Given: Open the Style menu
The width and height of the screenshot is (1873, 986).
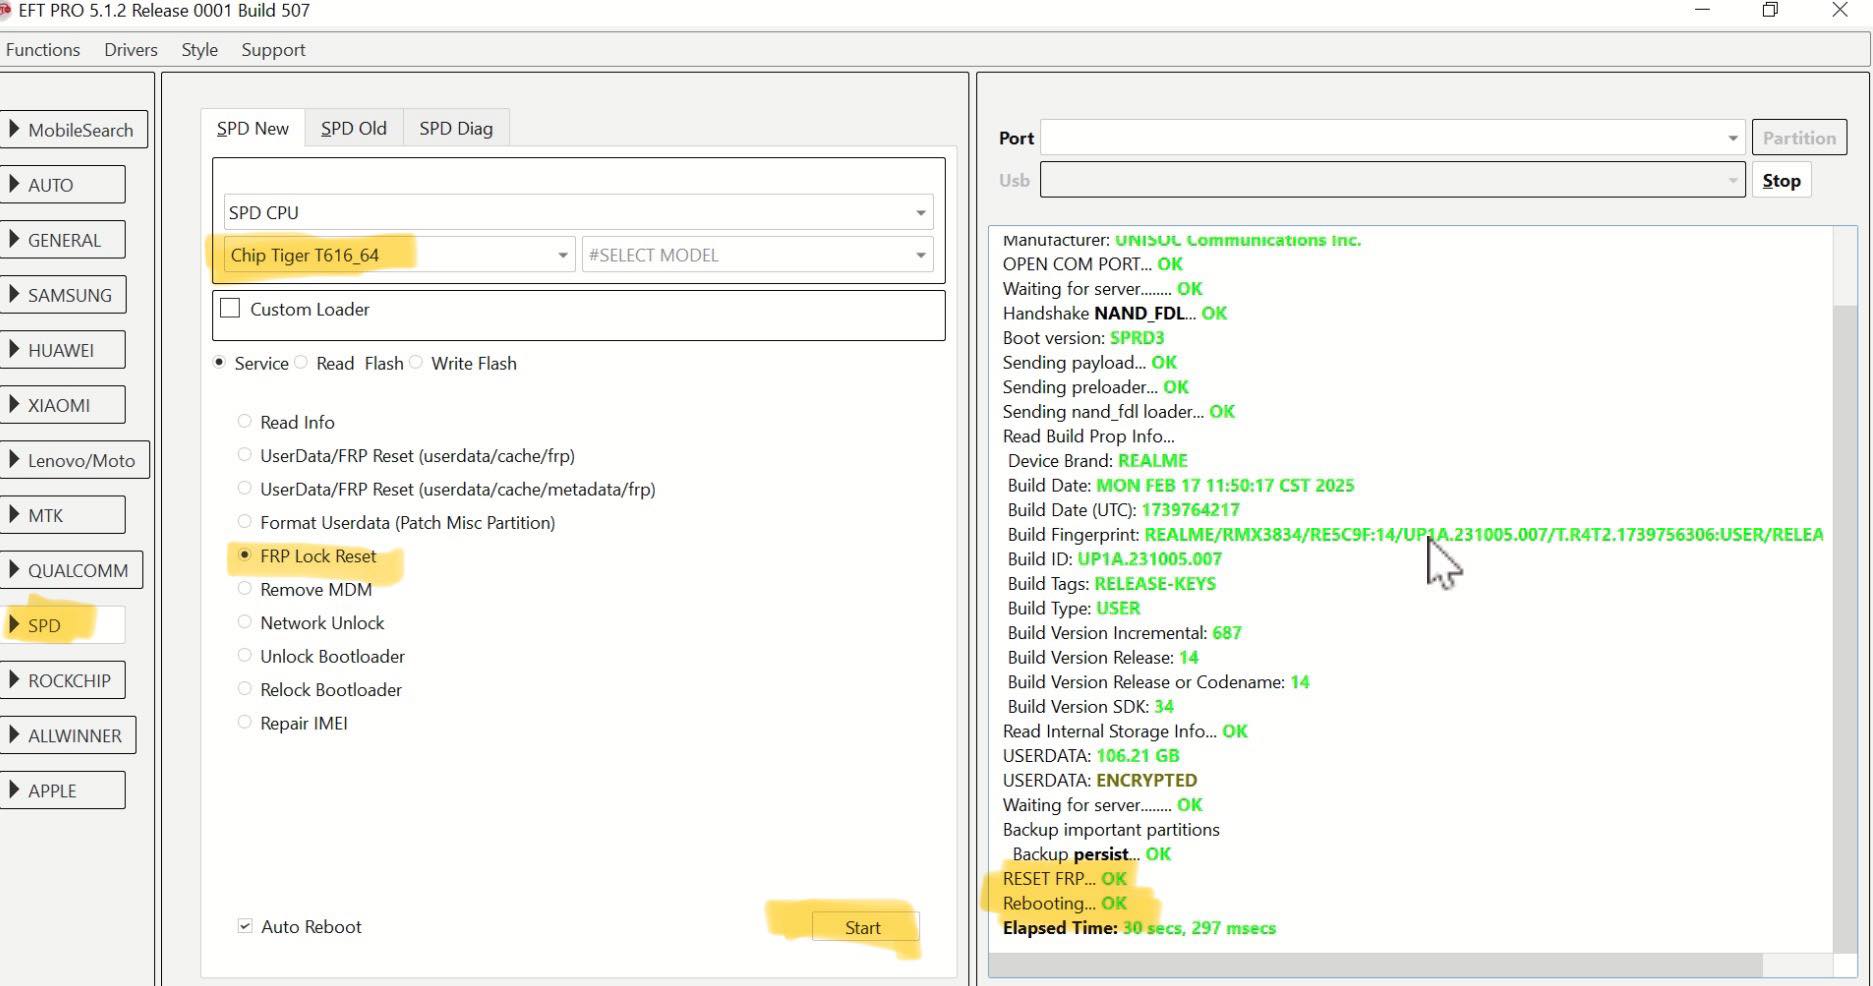Looking at the screenshot, I should coord(199,50).
